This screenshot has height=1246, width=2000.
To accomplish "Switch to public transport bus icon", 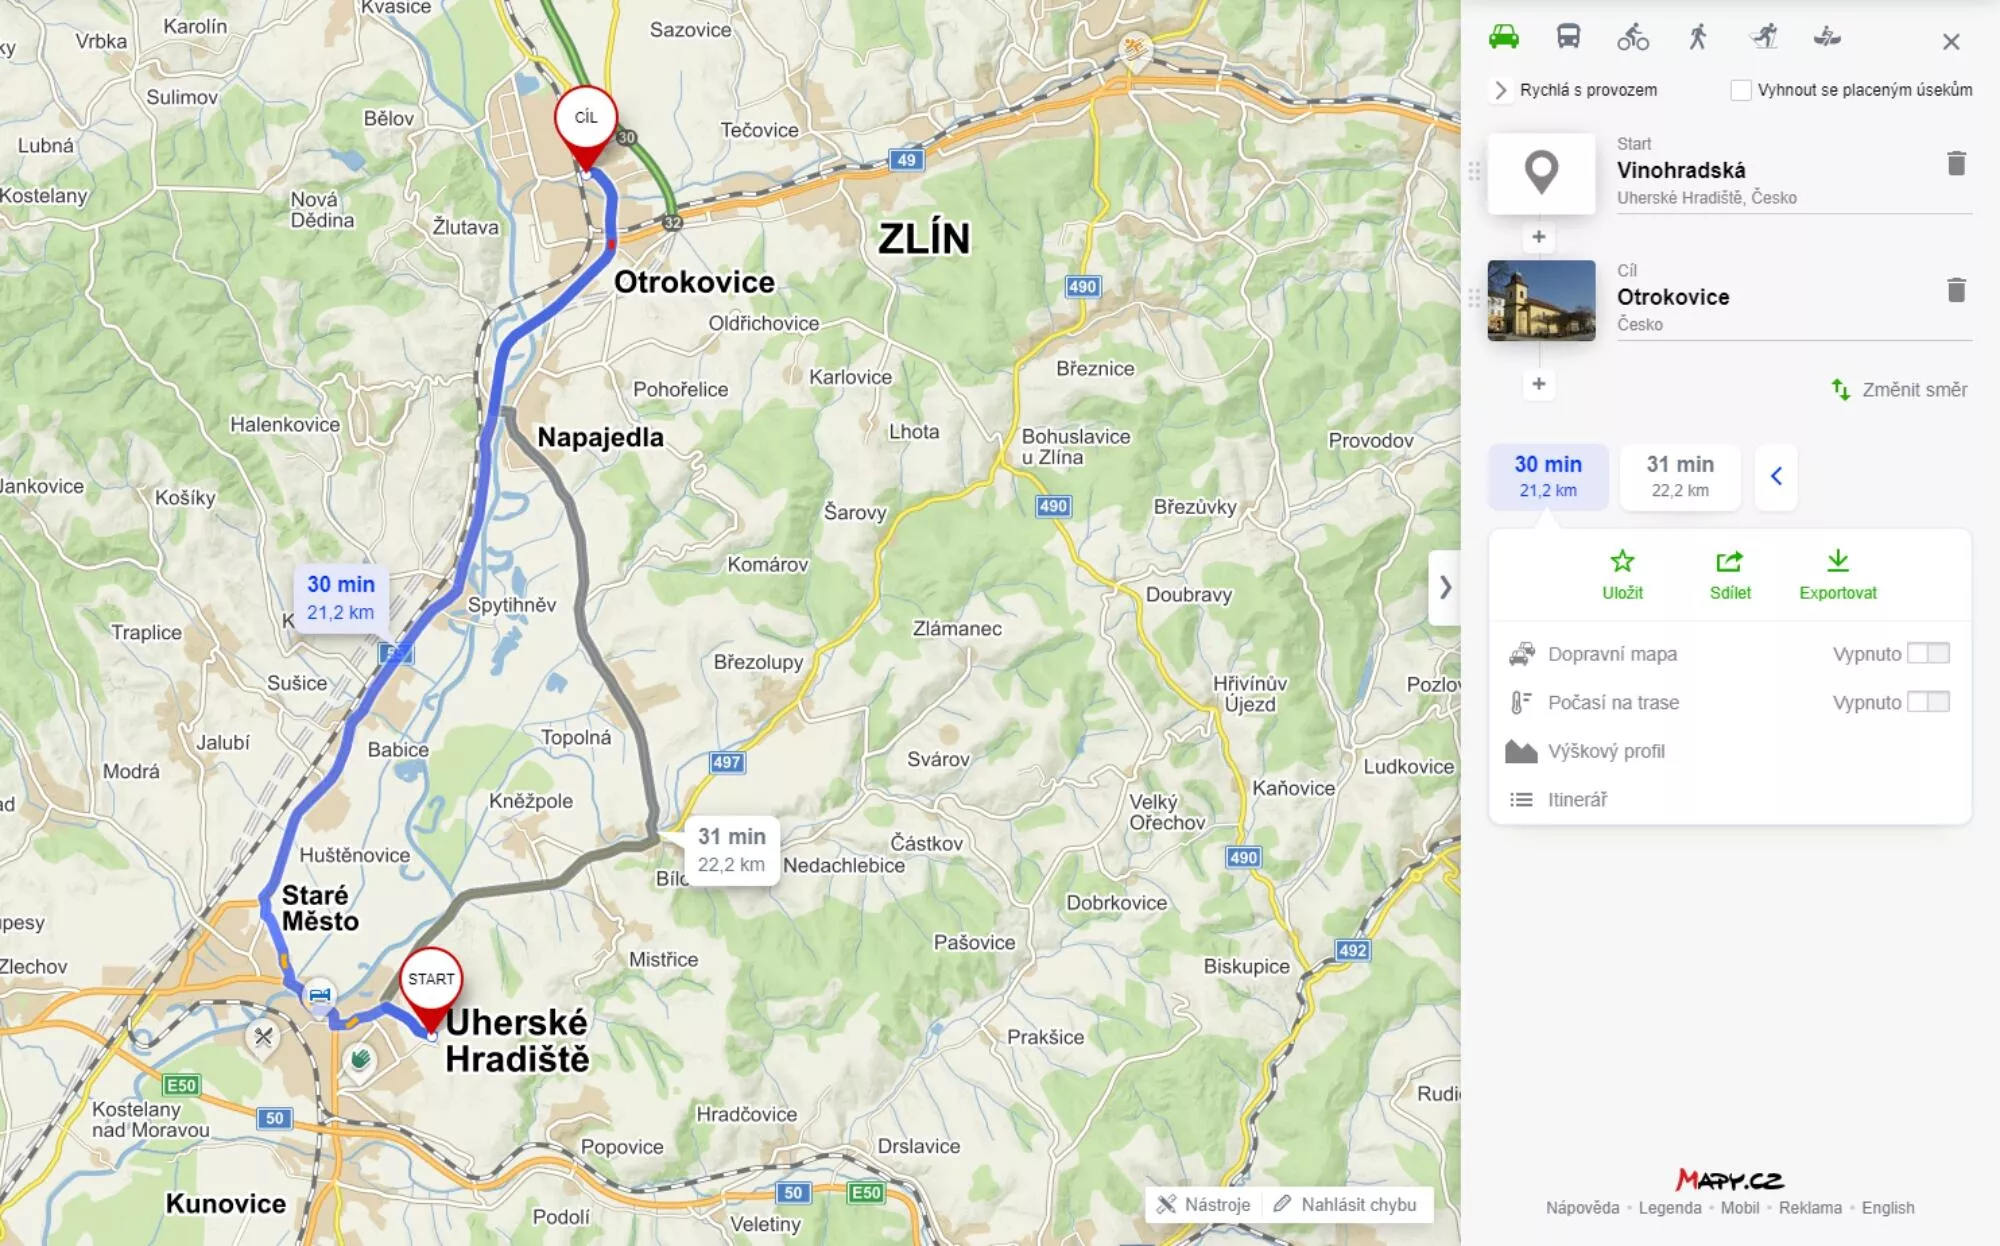I will pyautogui.click(x=1568, y=38).
